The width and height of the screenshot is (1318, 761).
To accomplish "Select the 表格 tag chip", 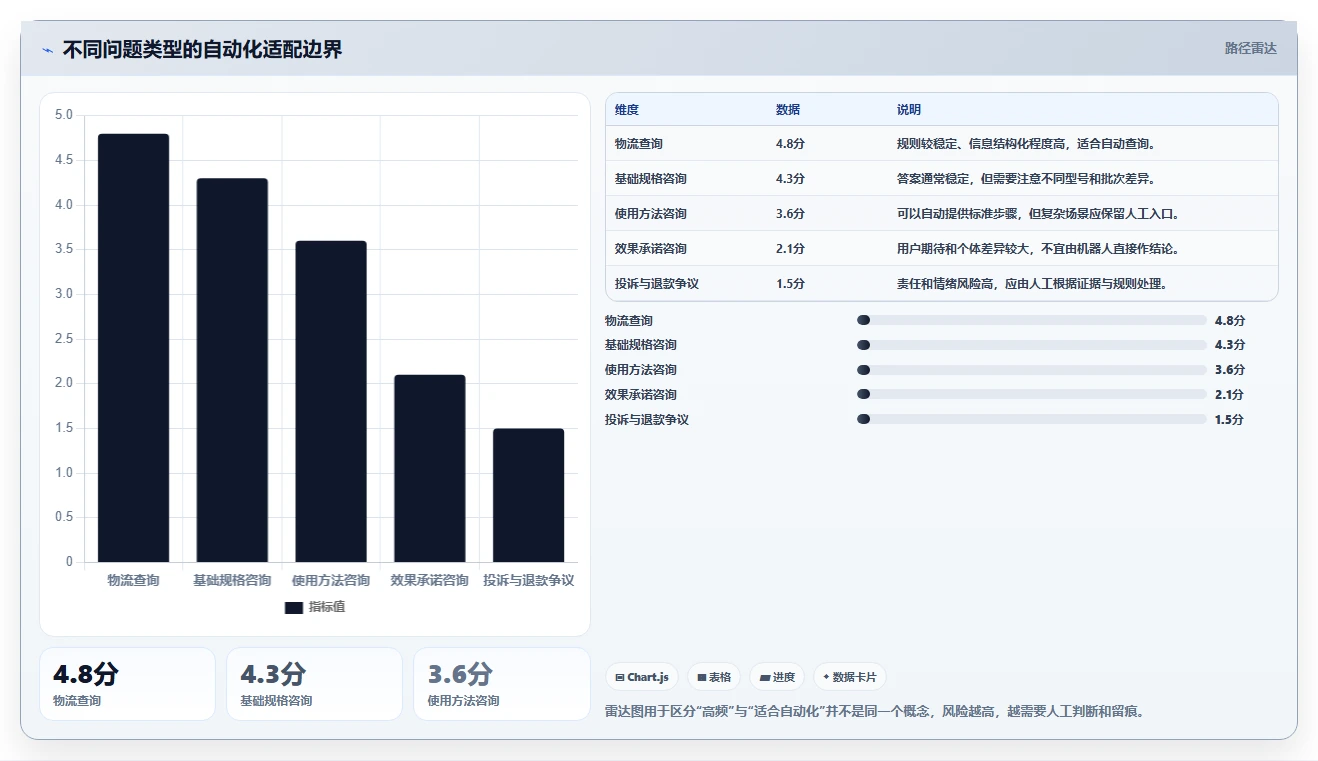I will (x=714, y=677).
